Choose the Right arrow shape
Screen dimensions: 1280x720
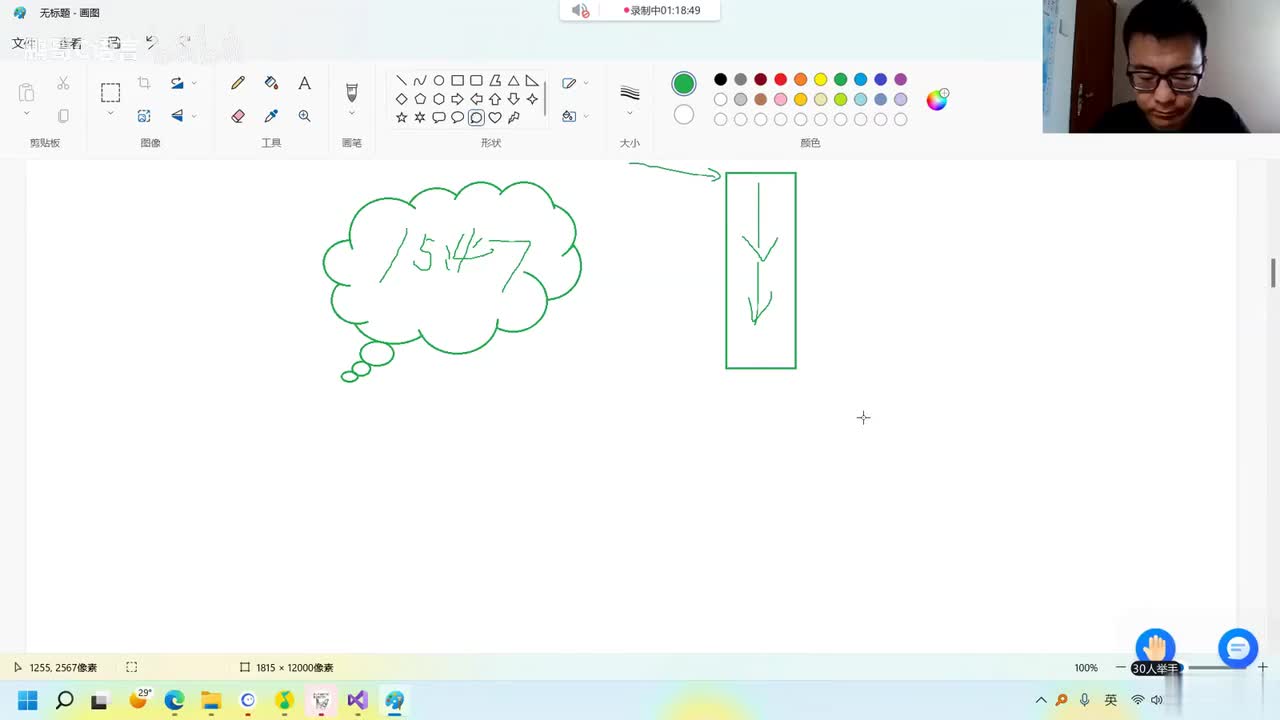(x=457, y=99)
